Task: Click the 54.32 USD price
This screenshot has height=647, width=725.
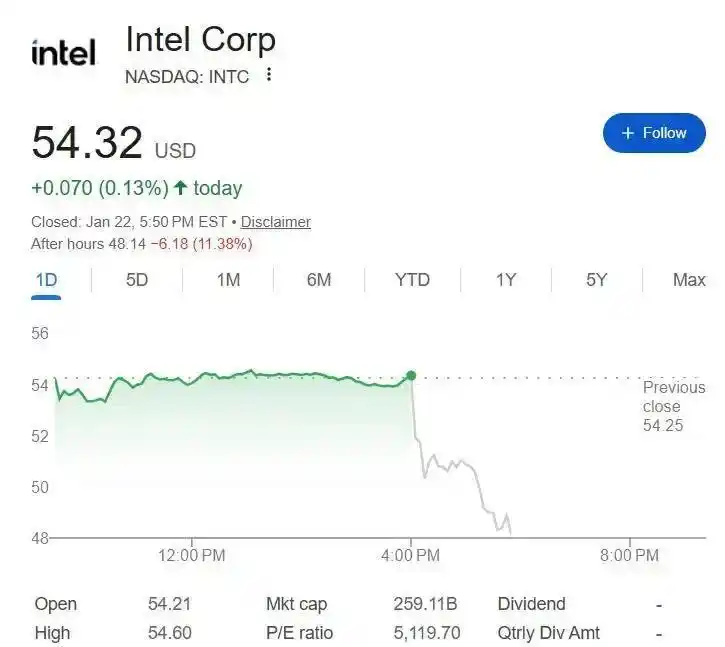Action: (88, 143)
